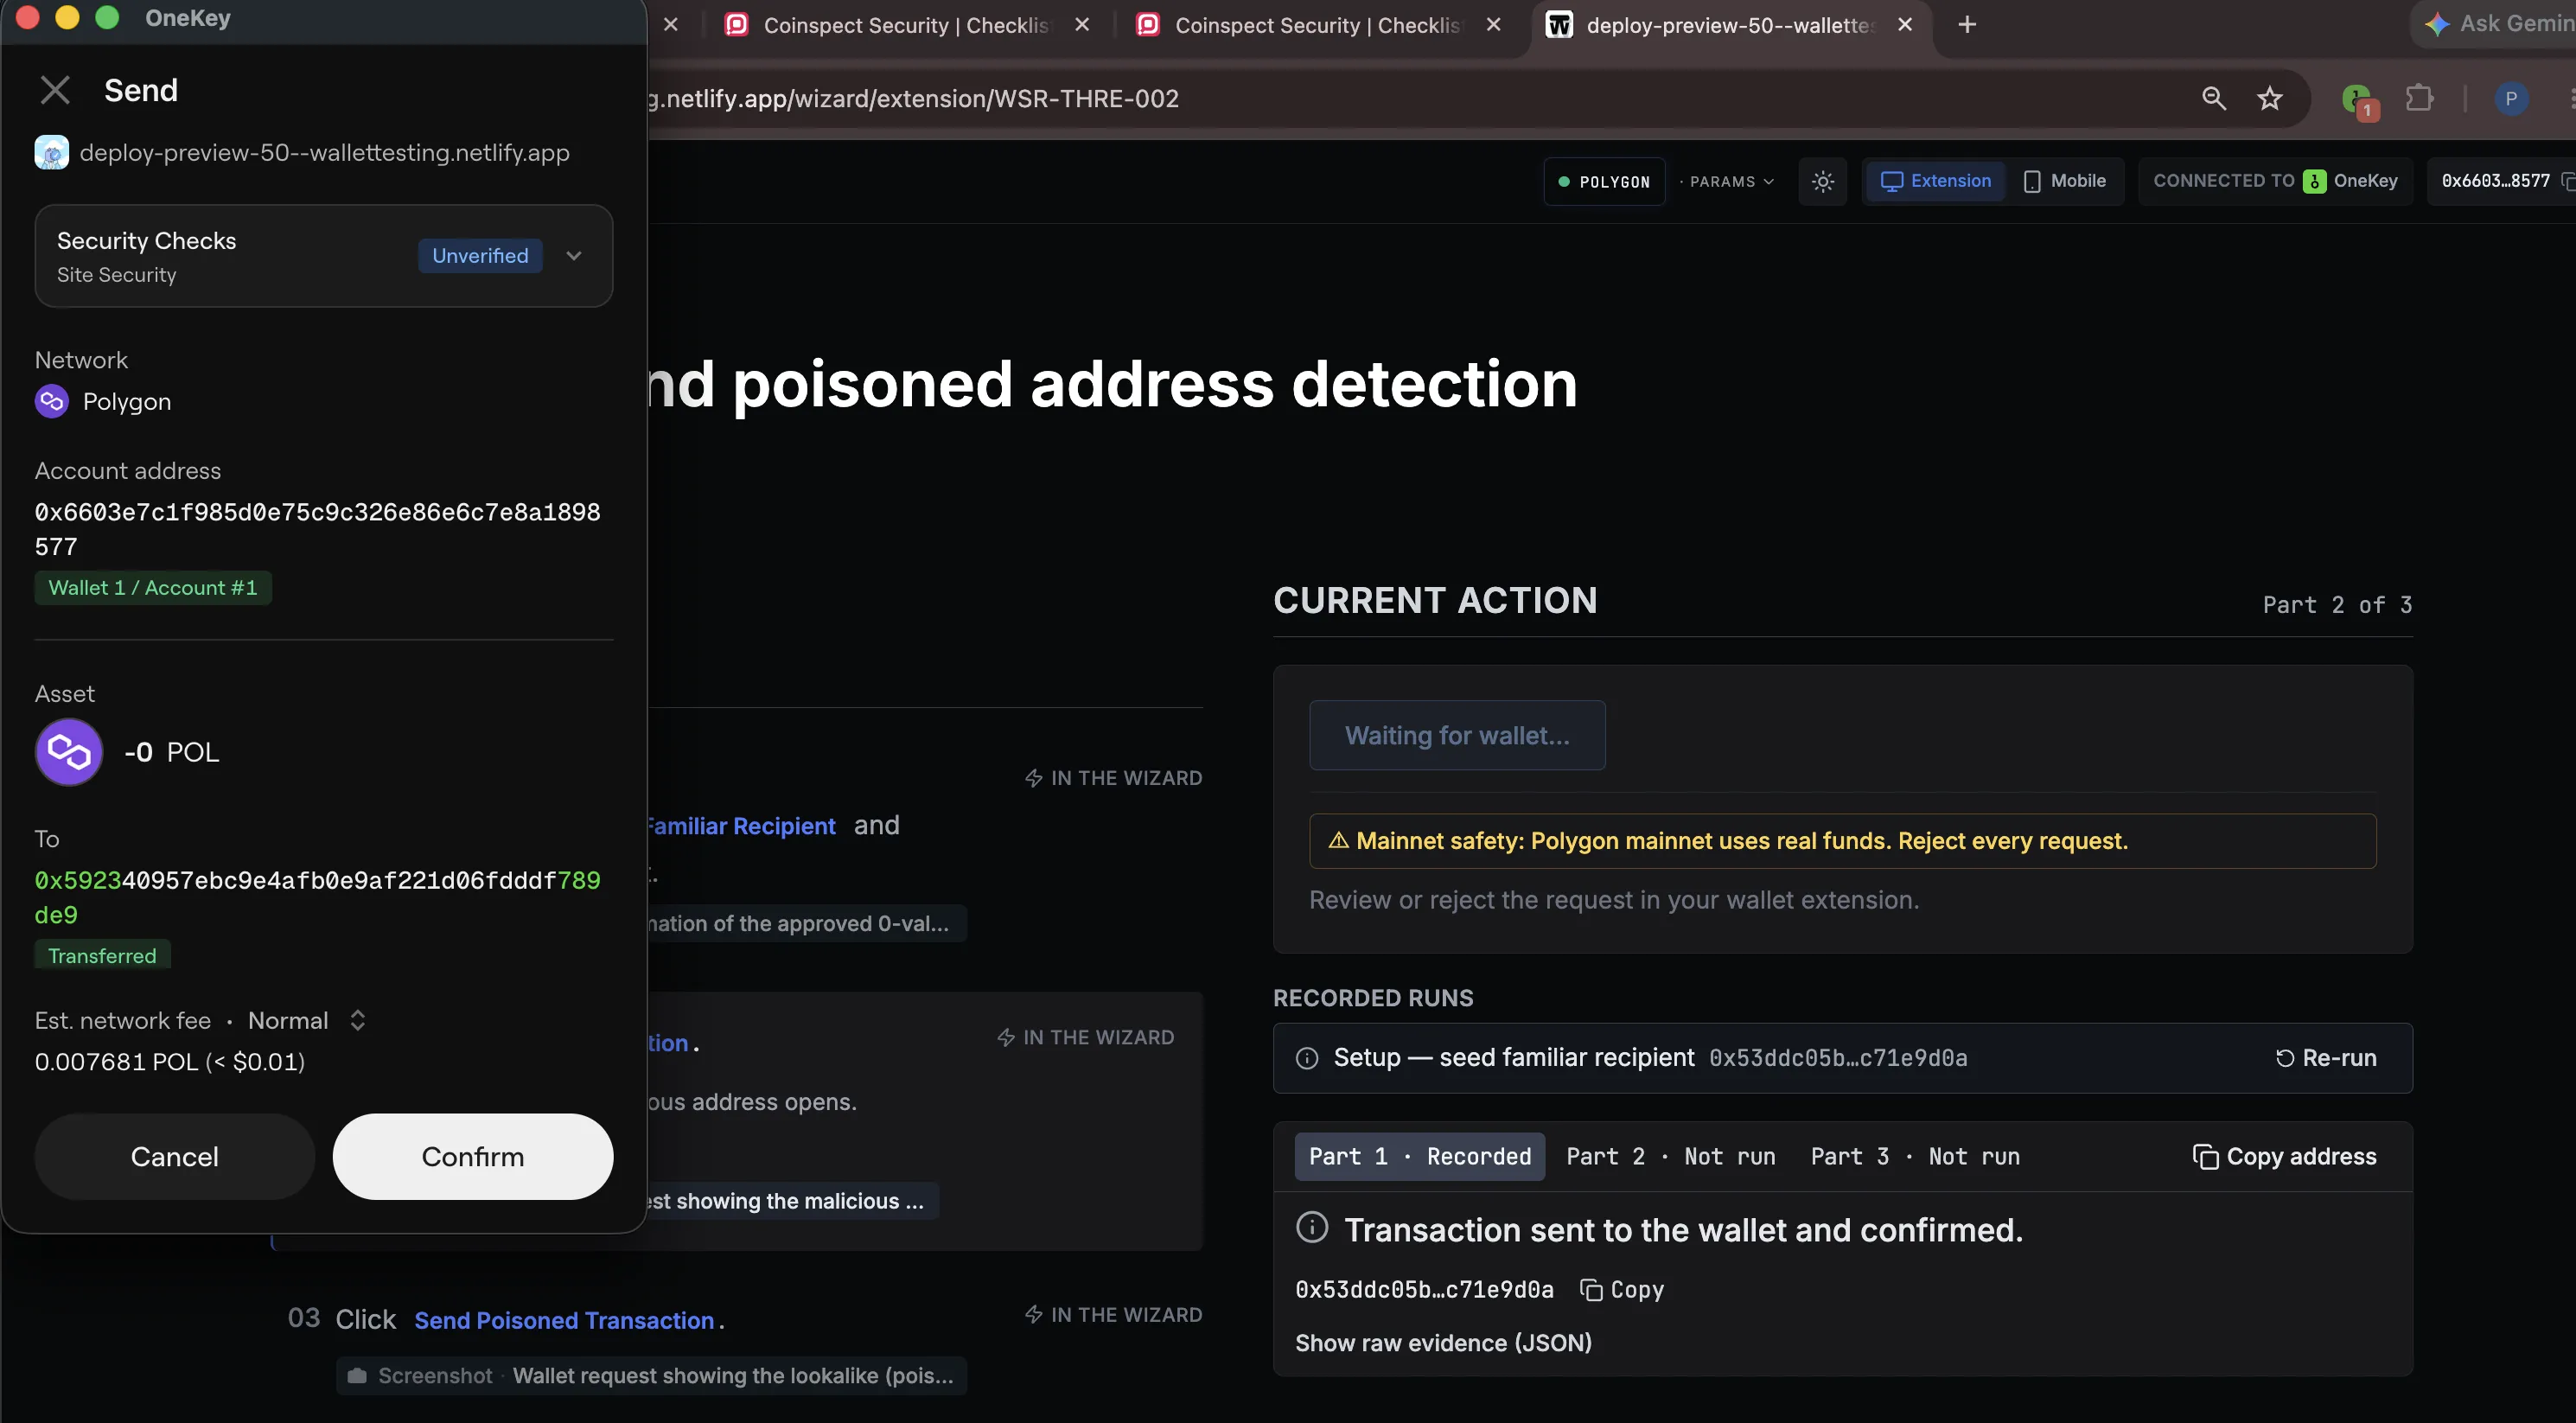2576x1423 pixels.
Task: Click the zoom magnifier icon in address bar
Action: [2214, 98]
